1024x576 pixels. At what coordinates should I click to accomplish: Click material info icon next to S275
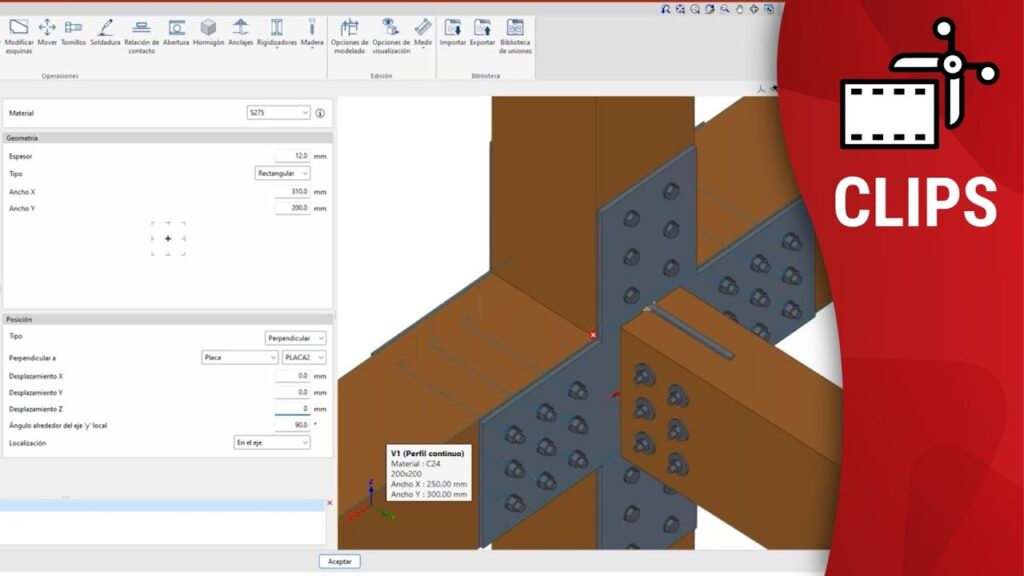(x=320, y=113)
